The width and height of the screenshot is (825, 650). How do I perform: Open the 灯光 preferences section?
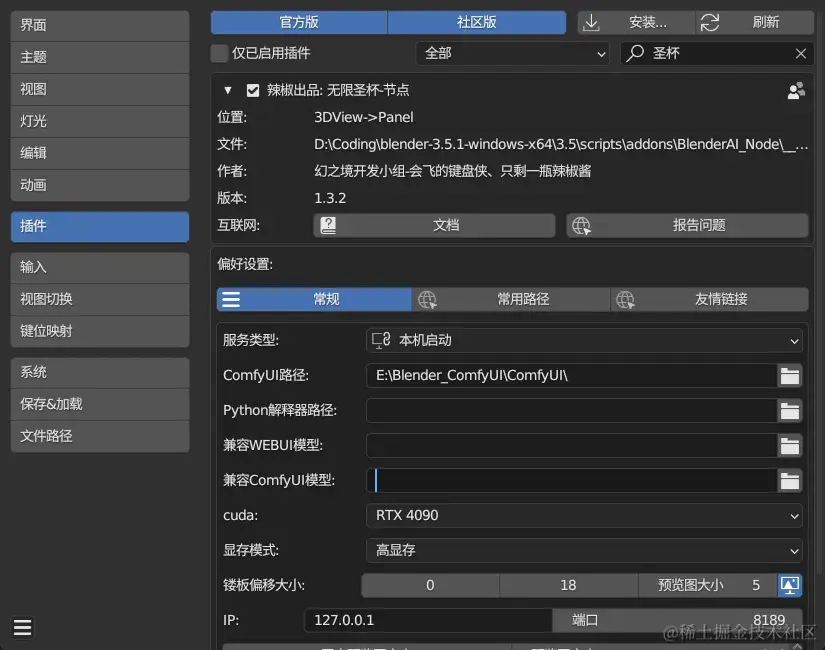pos(100,122)
